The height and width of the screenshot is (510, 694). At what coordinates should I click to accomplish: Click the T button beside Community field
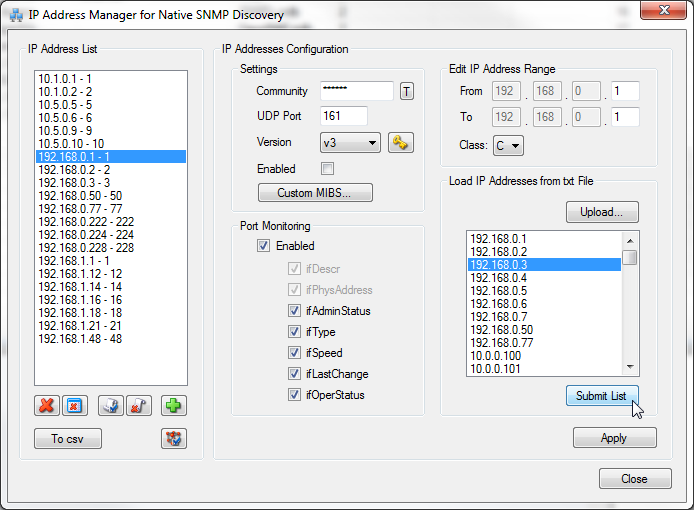(x=407, y=91)
